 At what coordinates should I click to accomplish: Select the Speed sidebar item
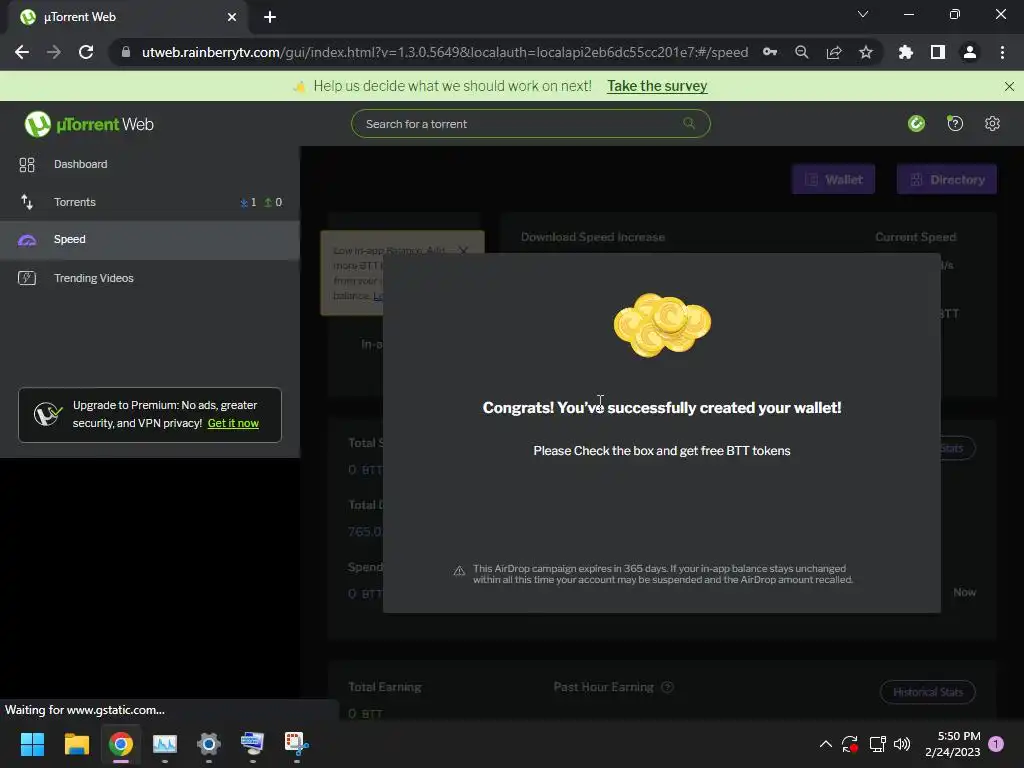(x=150, y=240)
